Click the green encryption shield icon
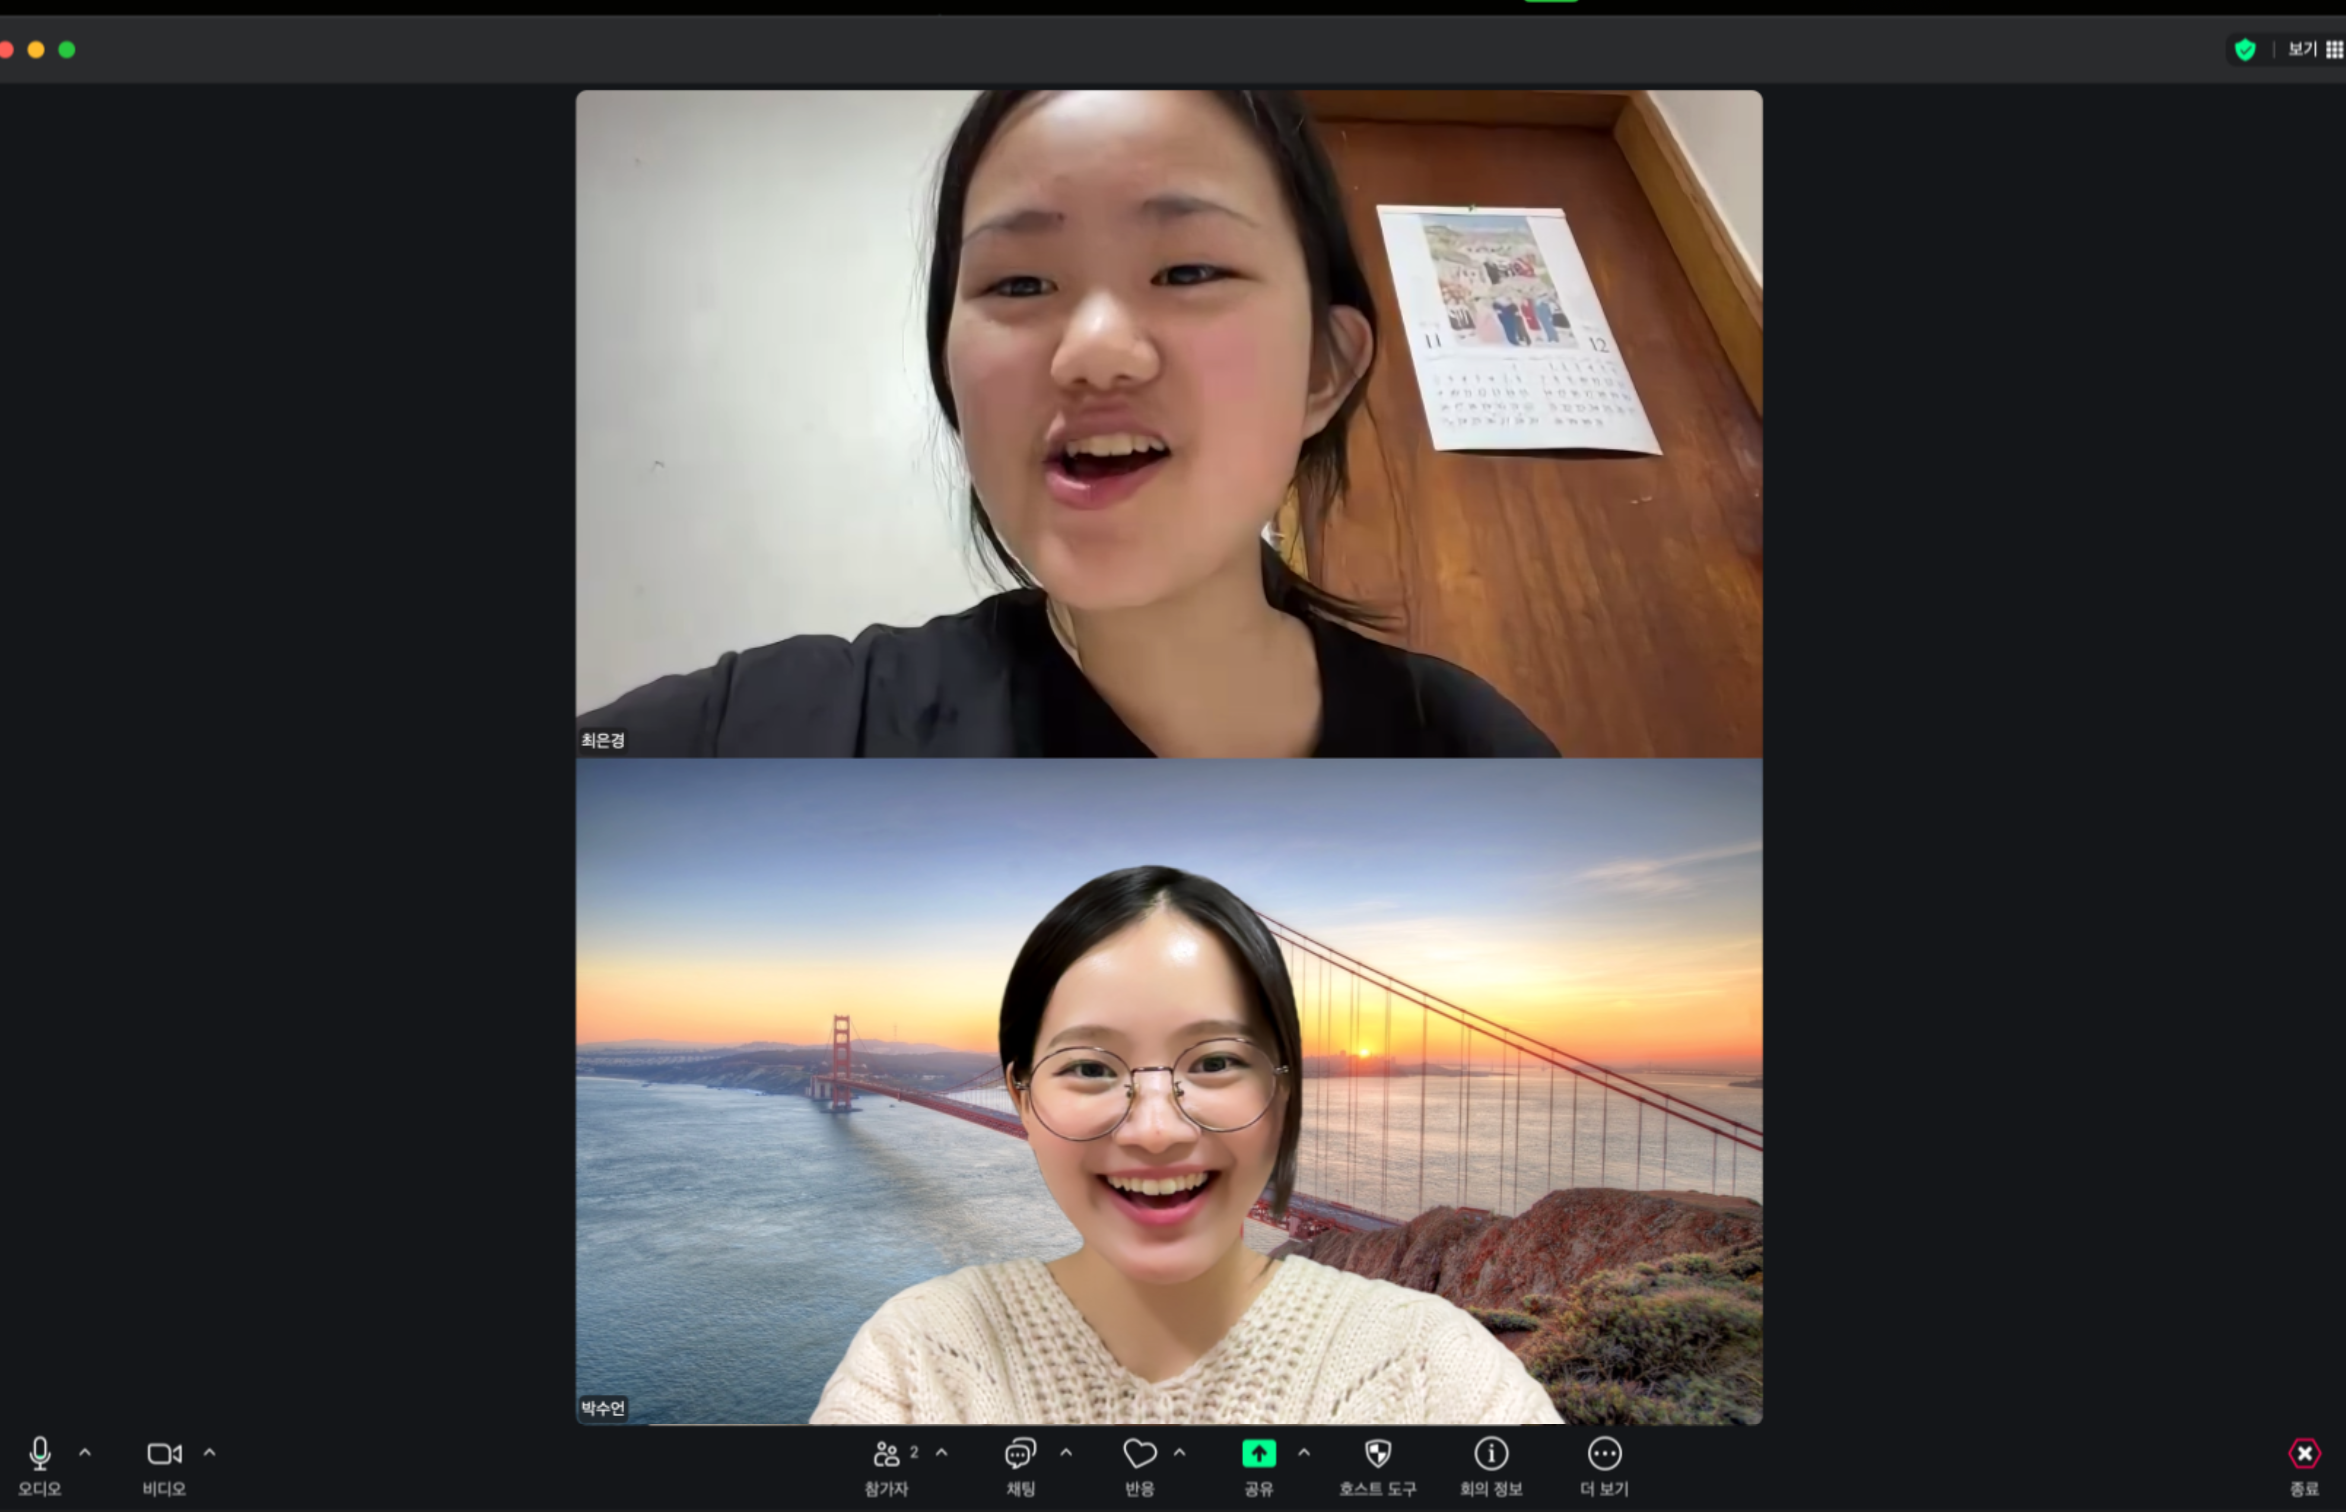Image resolution: width=2346 pixels, height=1512 pixels. 2245,50
